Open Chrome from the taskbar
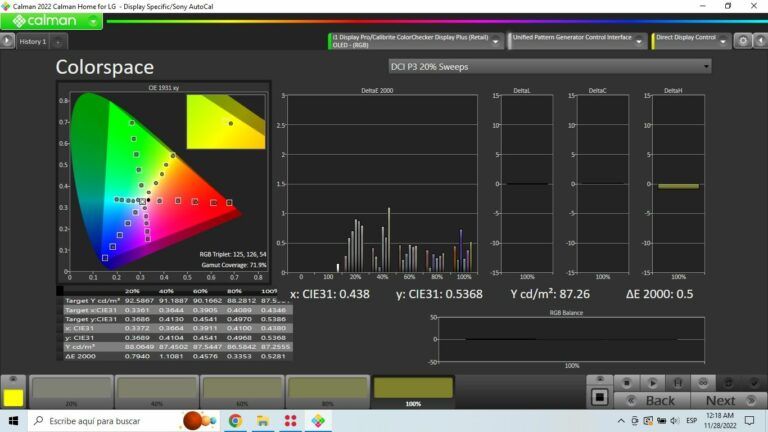Screen dimensions: 768x432 pyautogui.click(x=235, y=421)
